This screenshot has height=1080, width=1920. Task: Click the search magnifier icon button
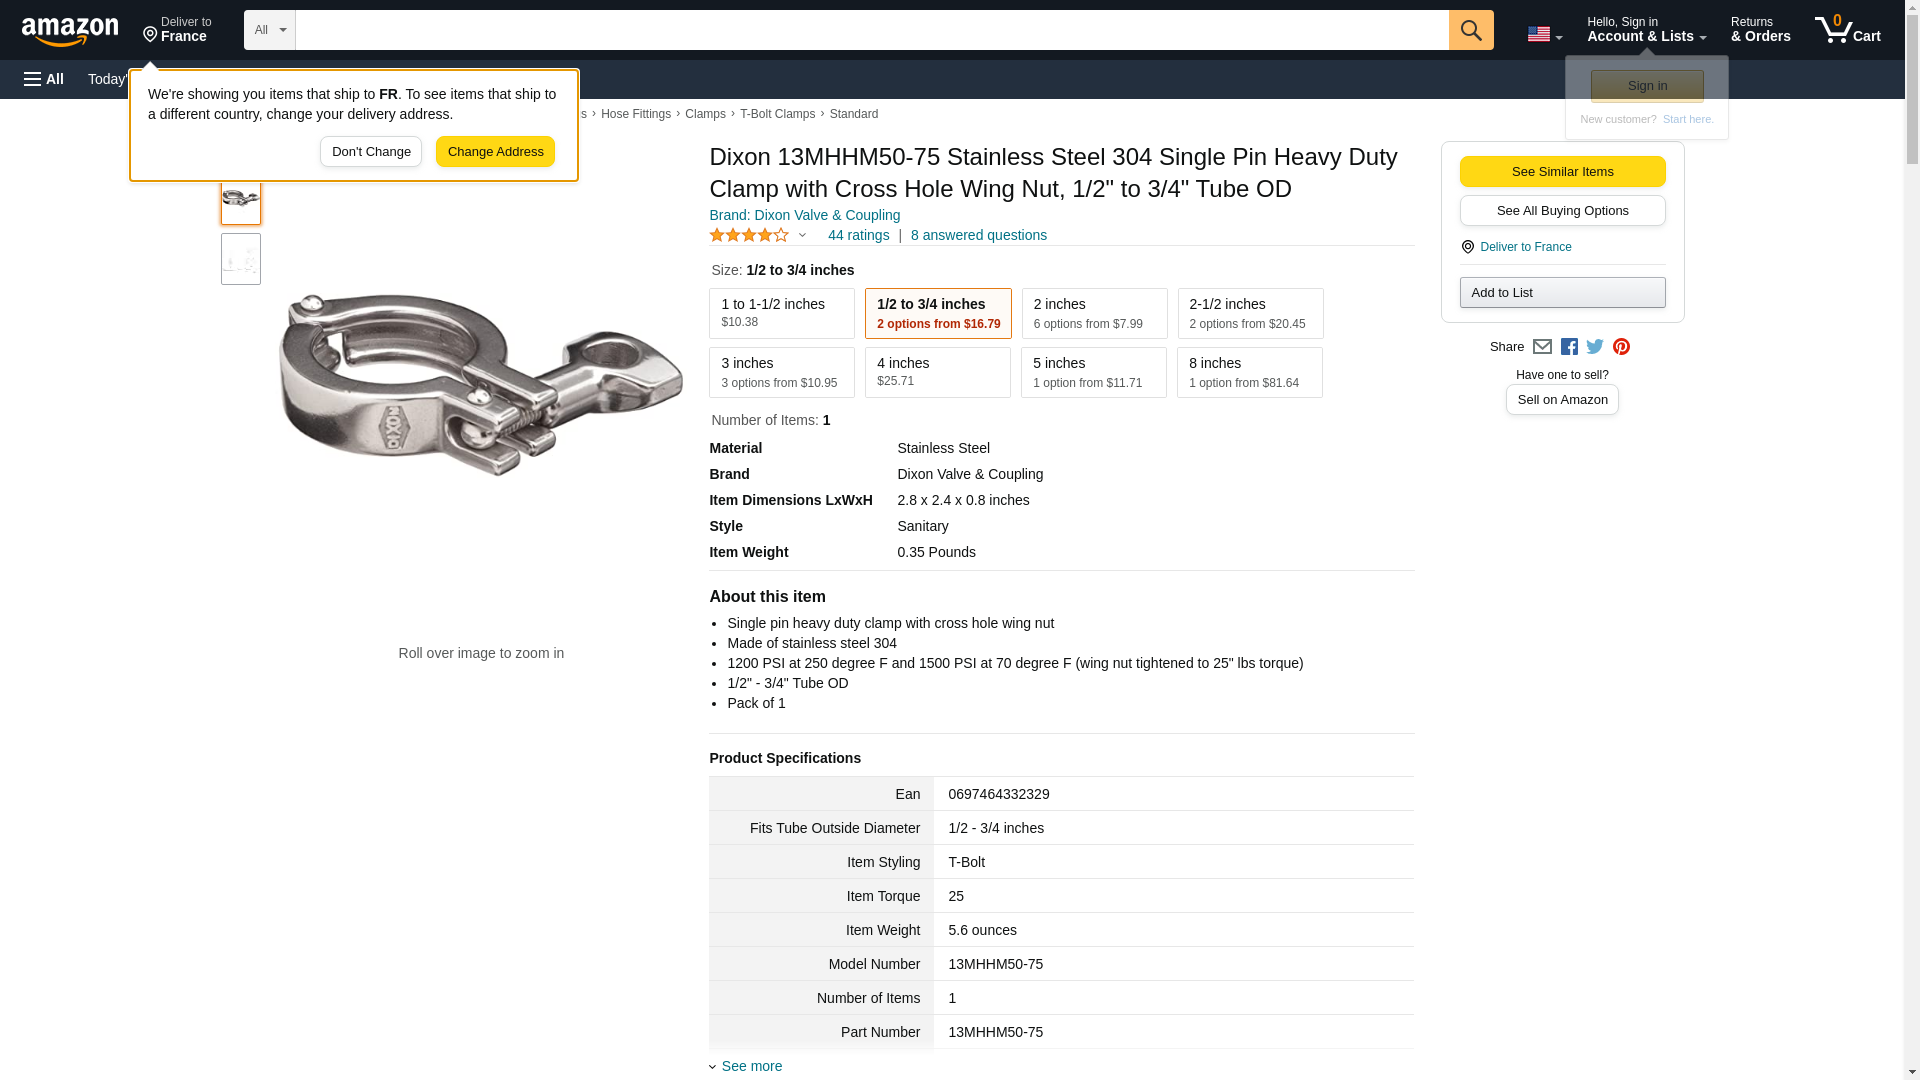(x=1470, y=30)
